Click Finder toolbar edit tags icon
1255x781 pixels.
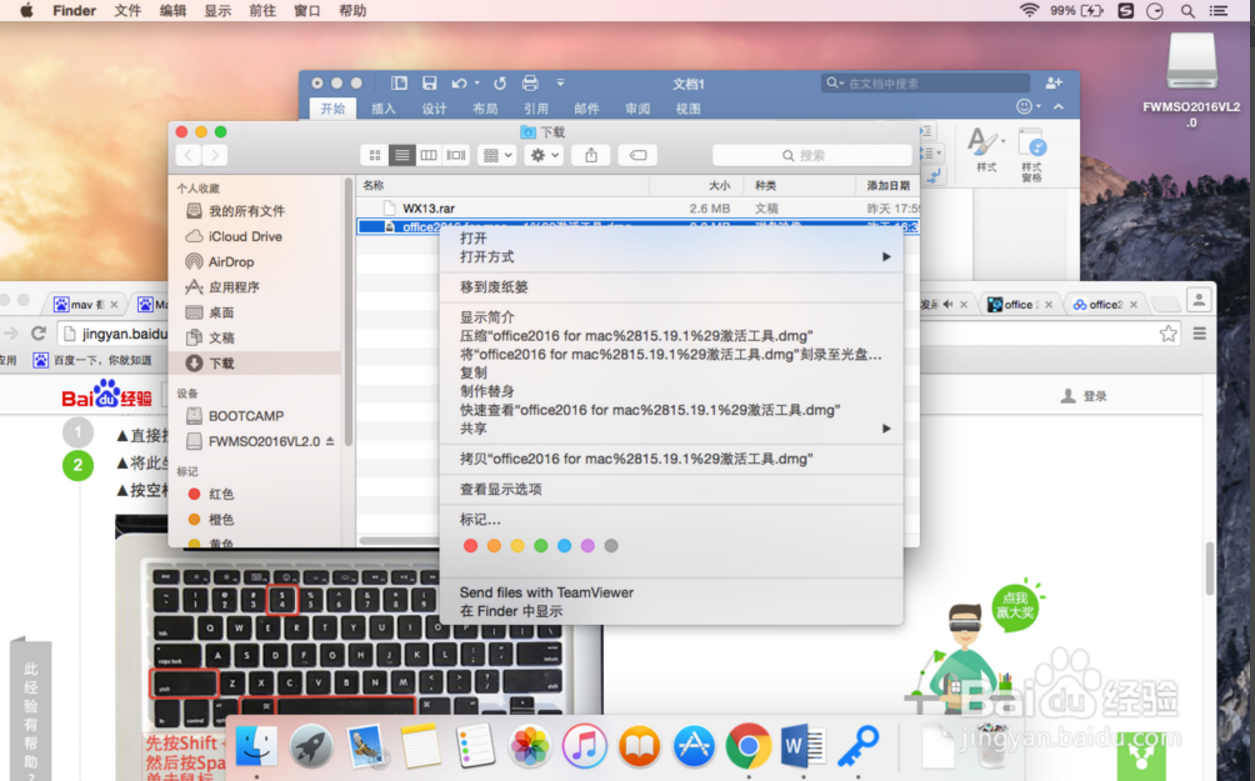click(638, 155)
